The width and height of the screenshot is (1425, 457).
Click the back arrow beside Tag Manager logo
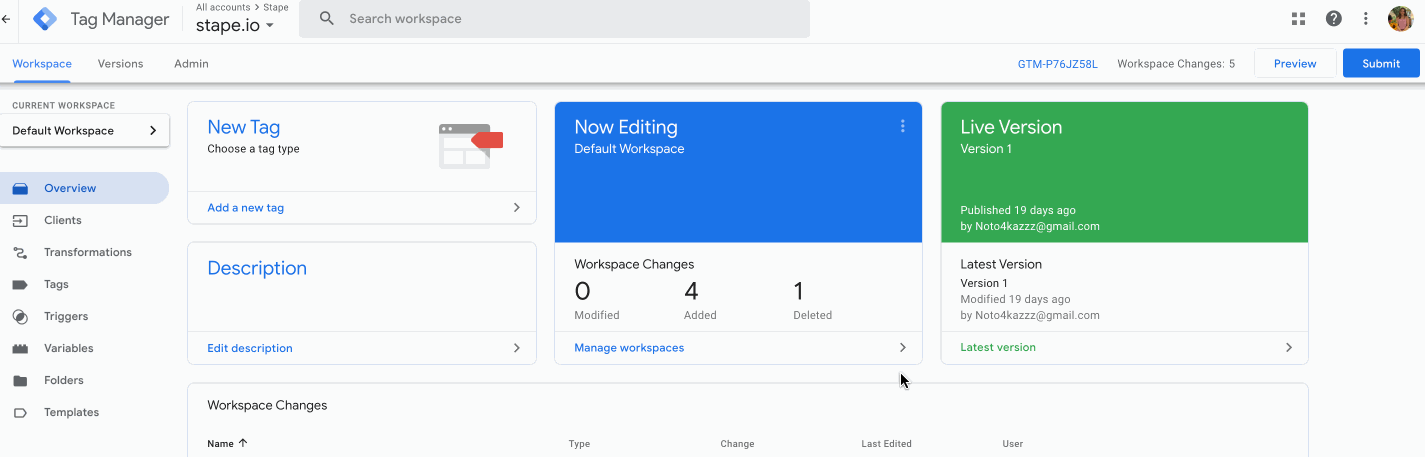[x=7, y=19]
